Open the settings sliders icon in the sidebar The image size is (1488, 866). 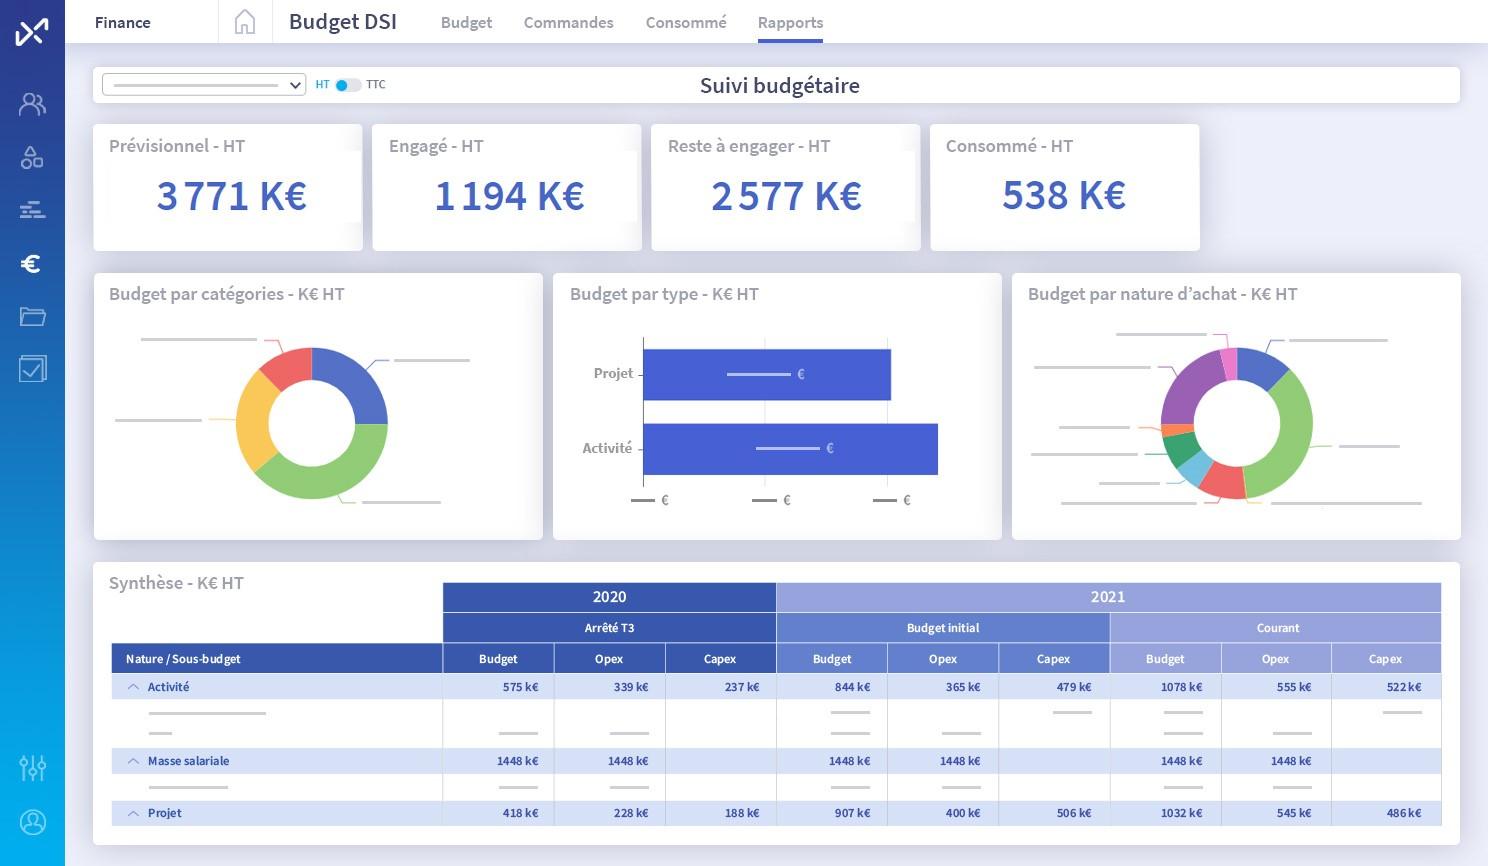pos(32,768)
